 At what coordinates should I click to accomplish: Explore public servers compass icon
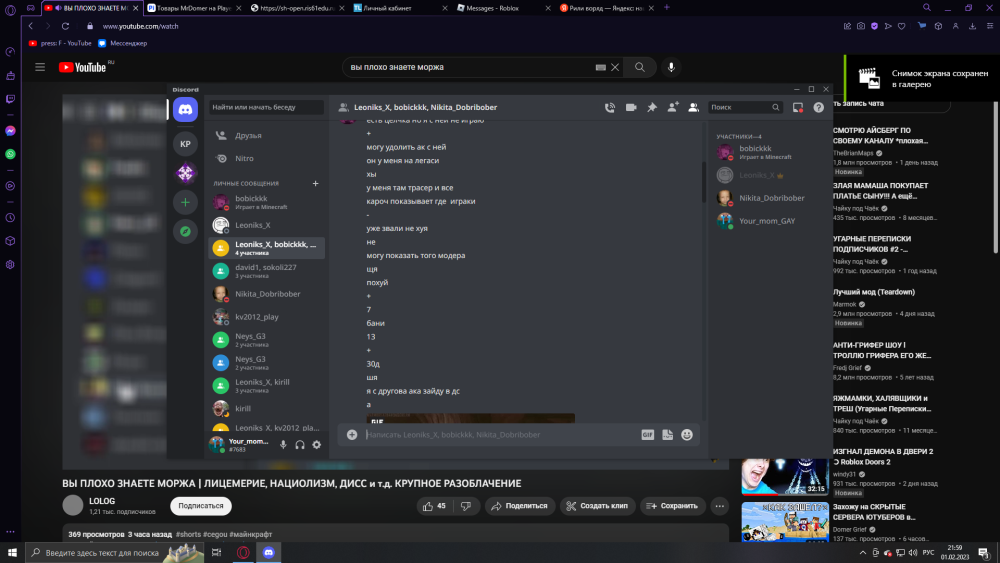pos(185,231)
